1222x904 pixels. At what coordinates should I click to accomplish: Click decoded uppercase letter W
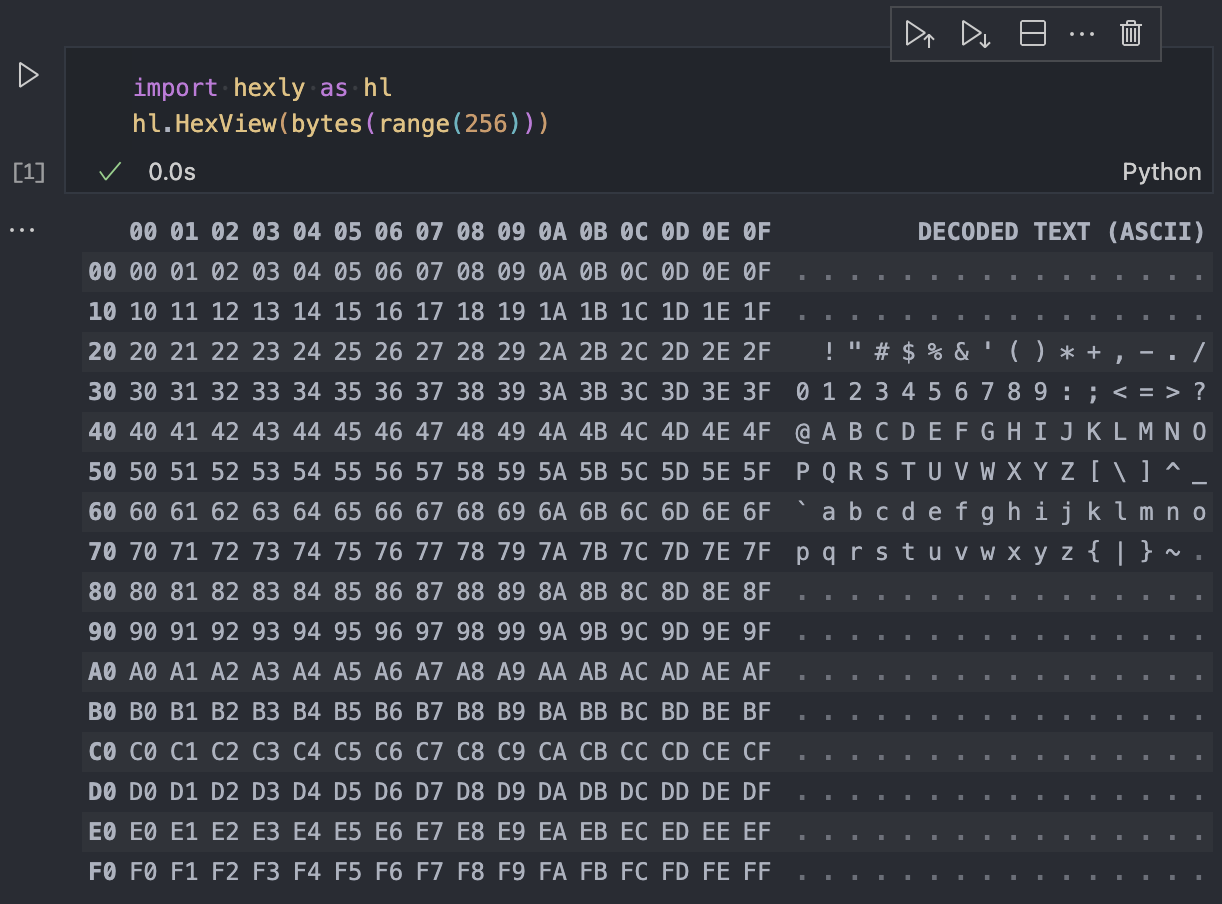click(988, 472)
